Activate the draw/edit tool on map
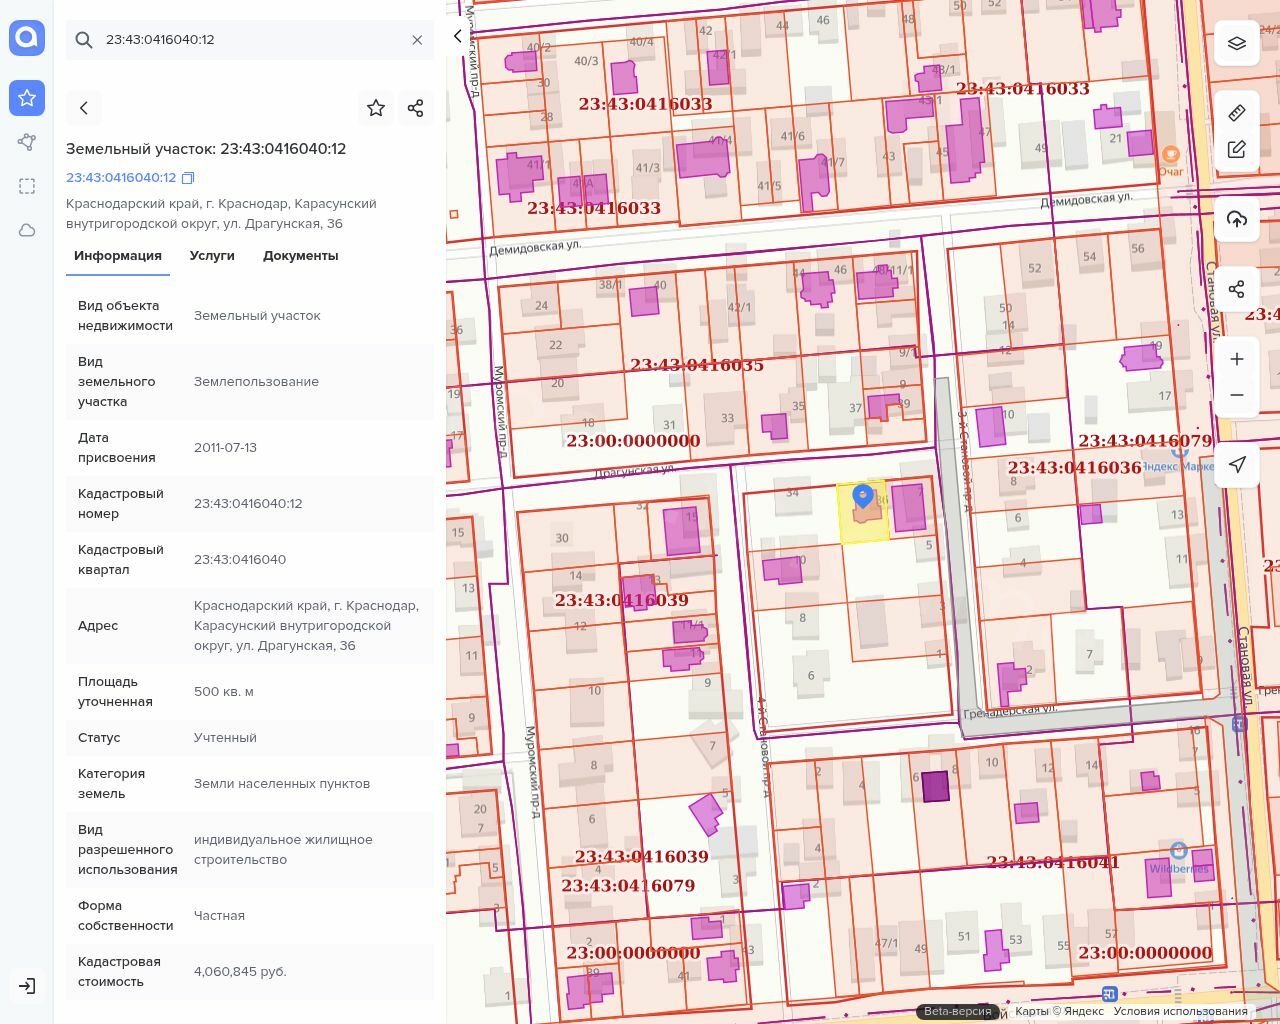 pos(1237,150)
